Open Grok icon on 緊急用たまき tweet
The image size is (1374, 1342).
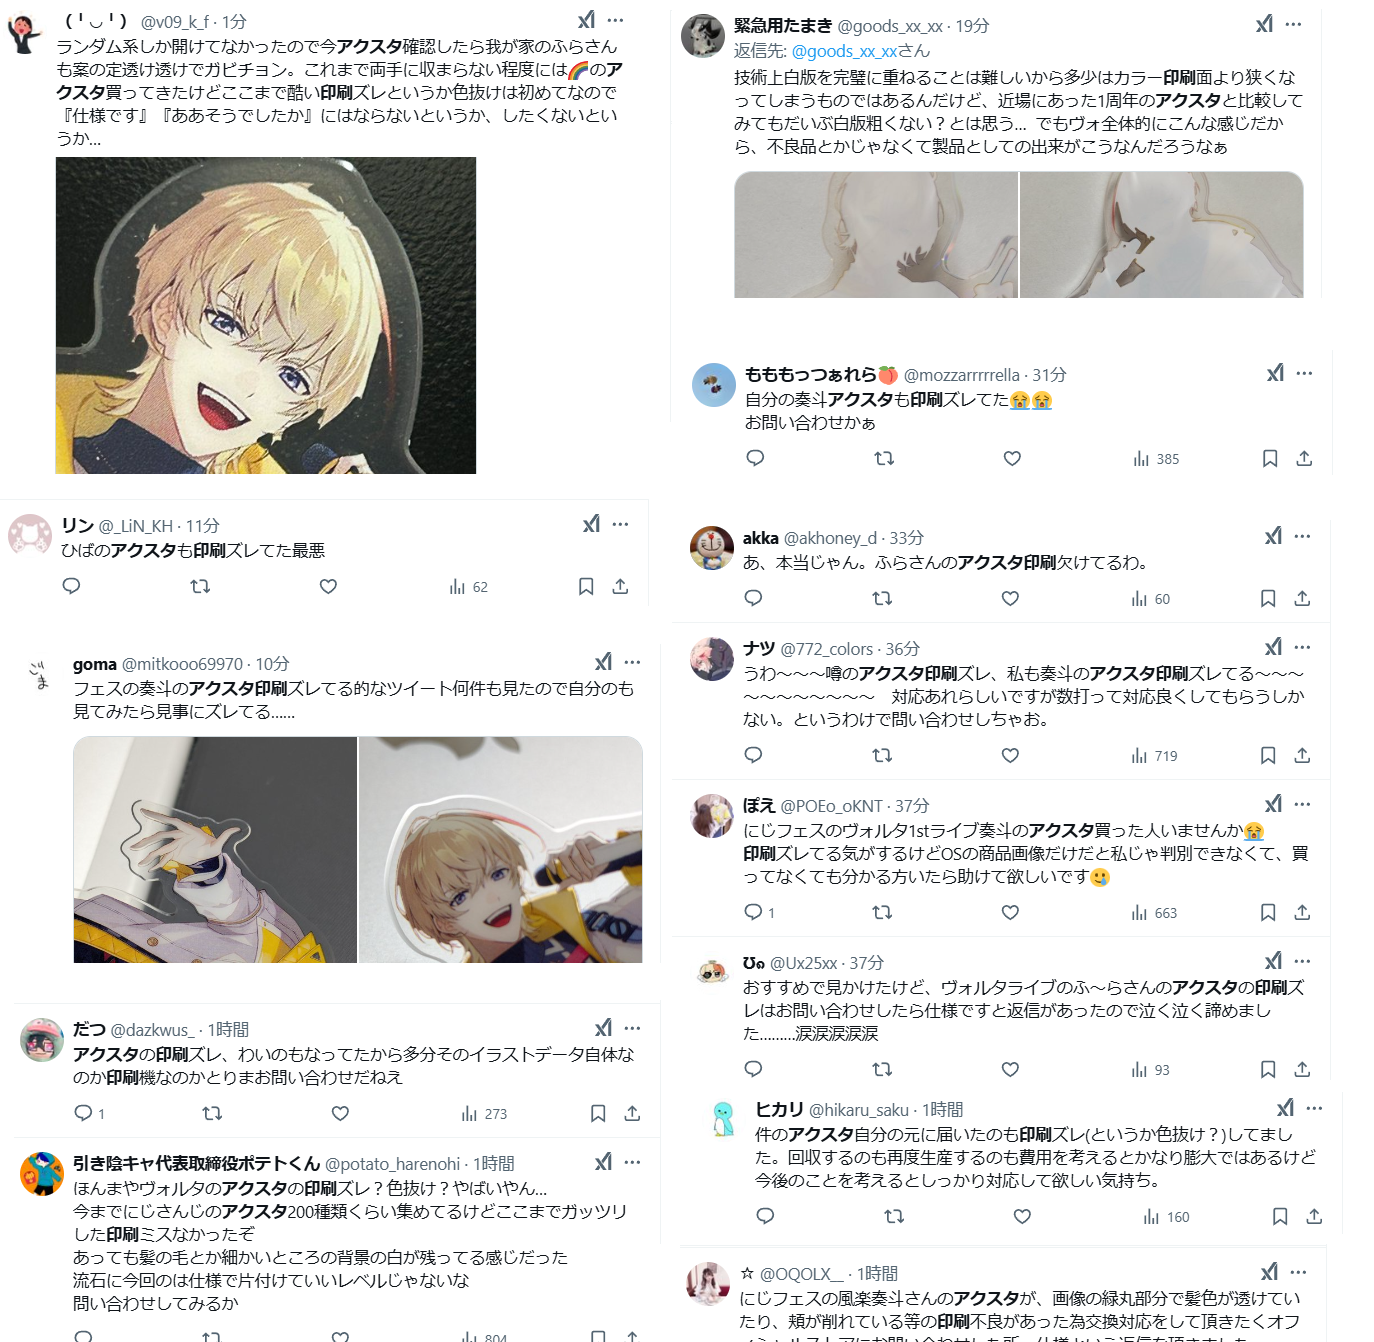(x=1265, y=24)
